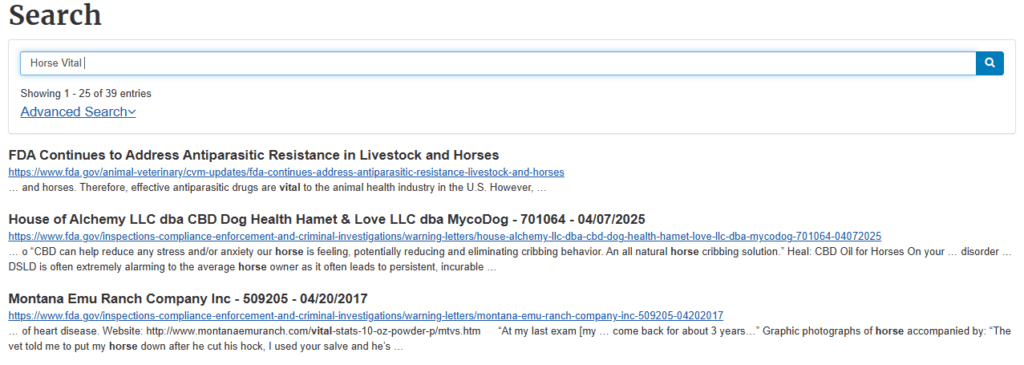Click the 'Search' page heading
Viewport: 1024px width, 365px height.
click(x=56, y=16)
